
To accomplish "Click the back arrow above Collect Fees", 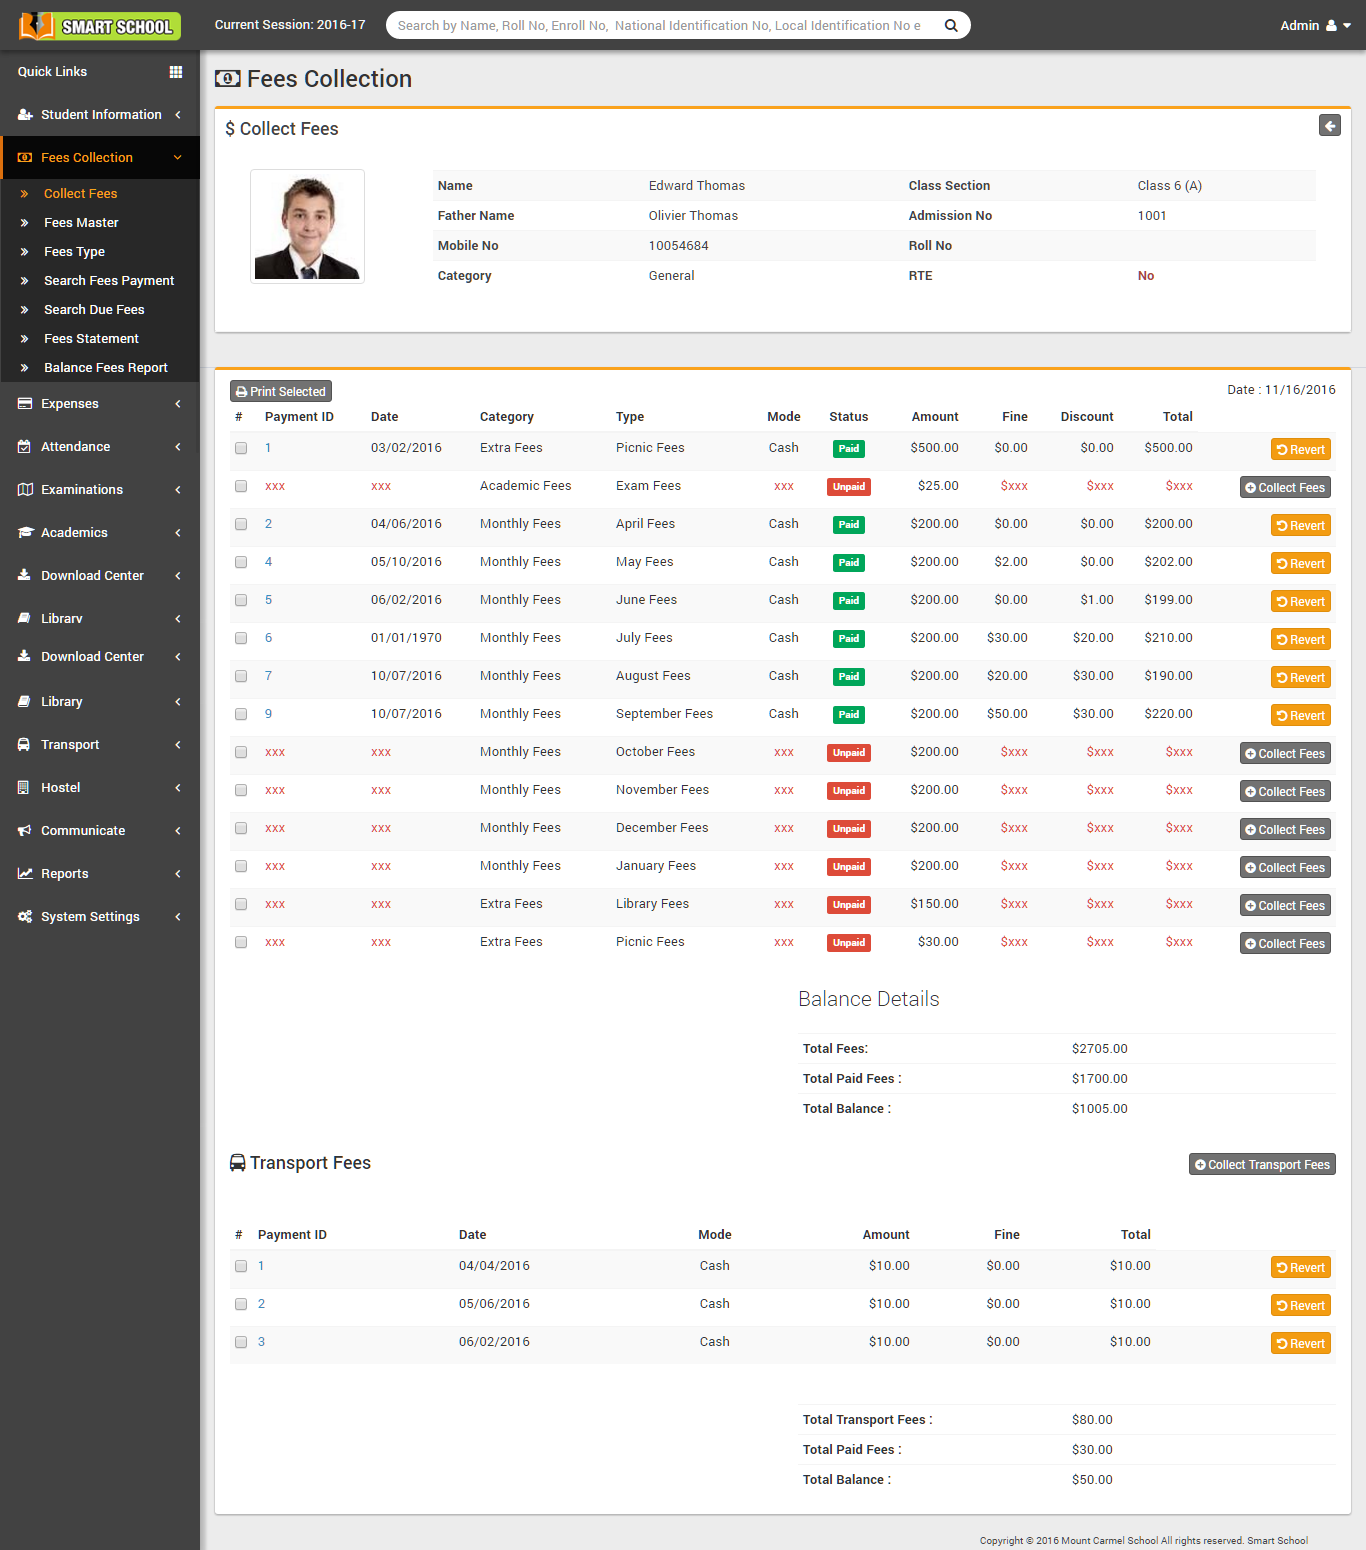I will [x=1329, y=125].
